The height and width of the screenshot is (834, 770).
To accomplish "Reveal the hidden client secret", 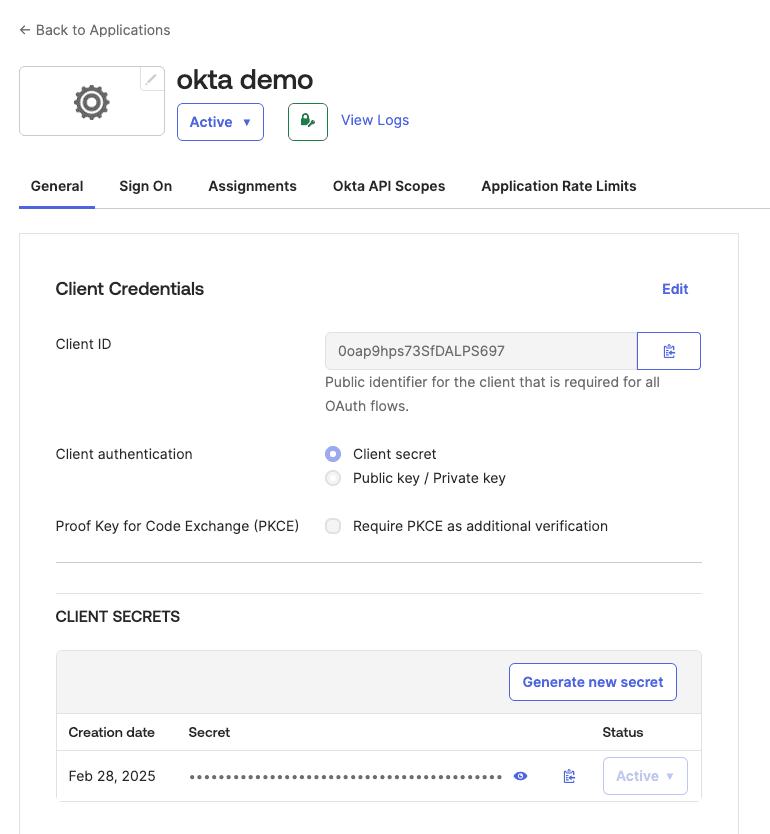I will (x=520, y=776).
